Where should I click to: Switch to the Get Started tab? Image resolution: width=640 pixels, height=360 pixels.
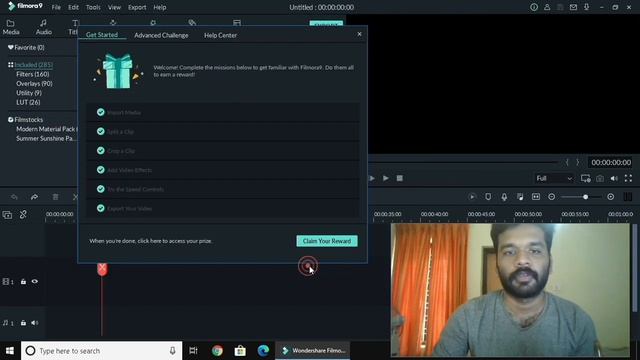tap(102, 35)
